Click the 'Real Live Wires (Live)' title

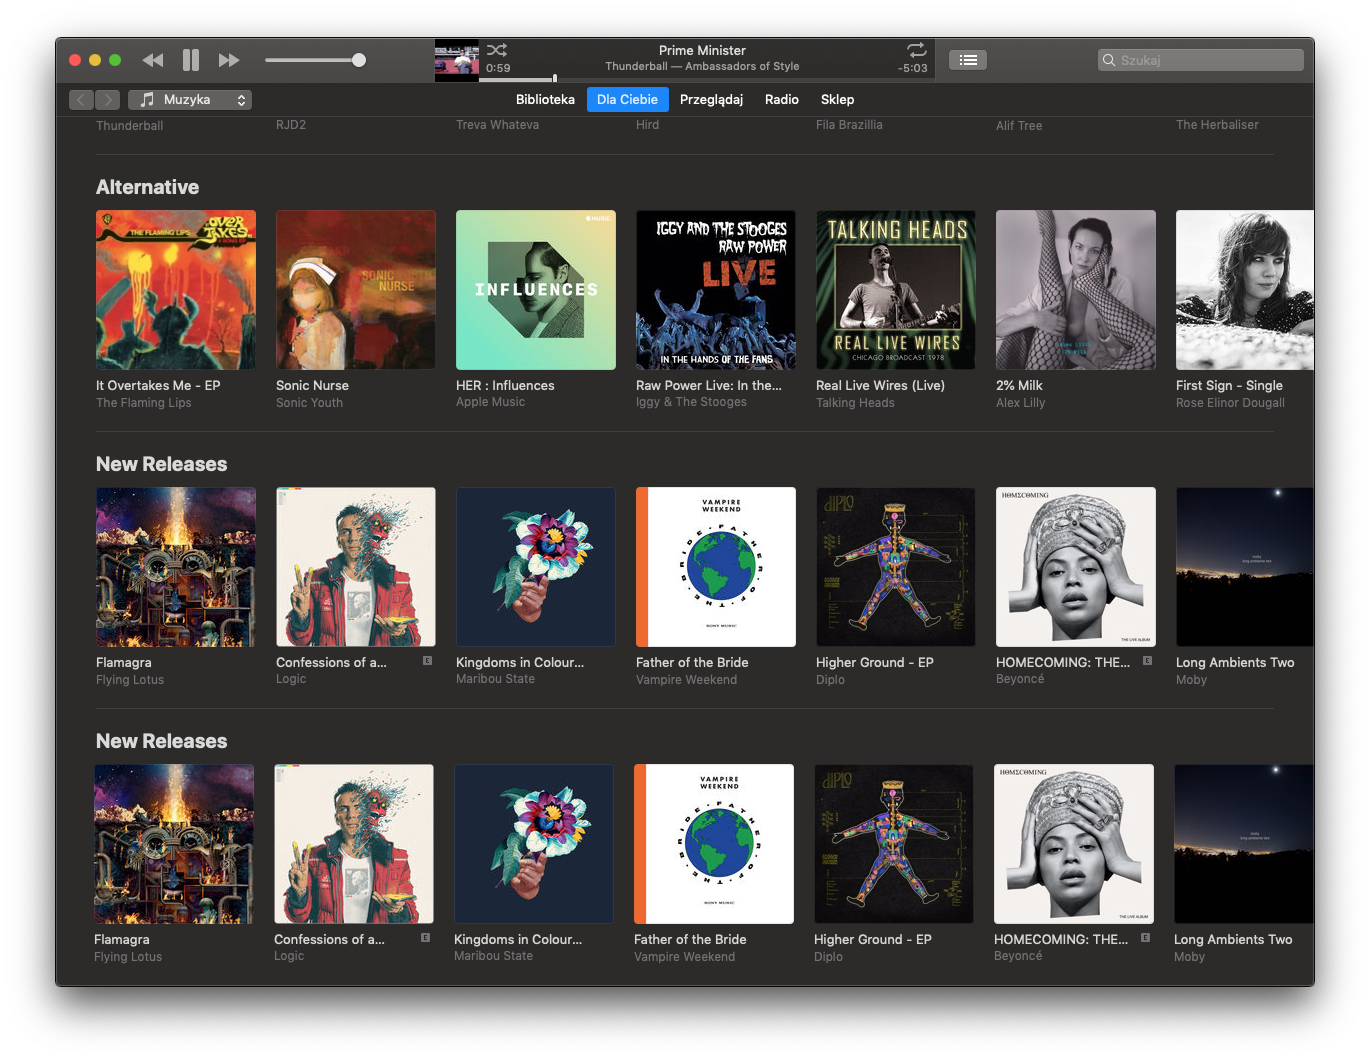click(x=880, y=385)
